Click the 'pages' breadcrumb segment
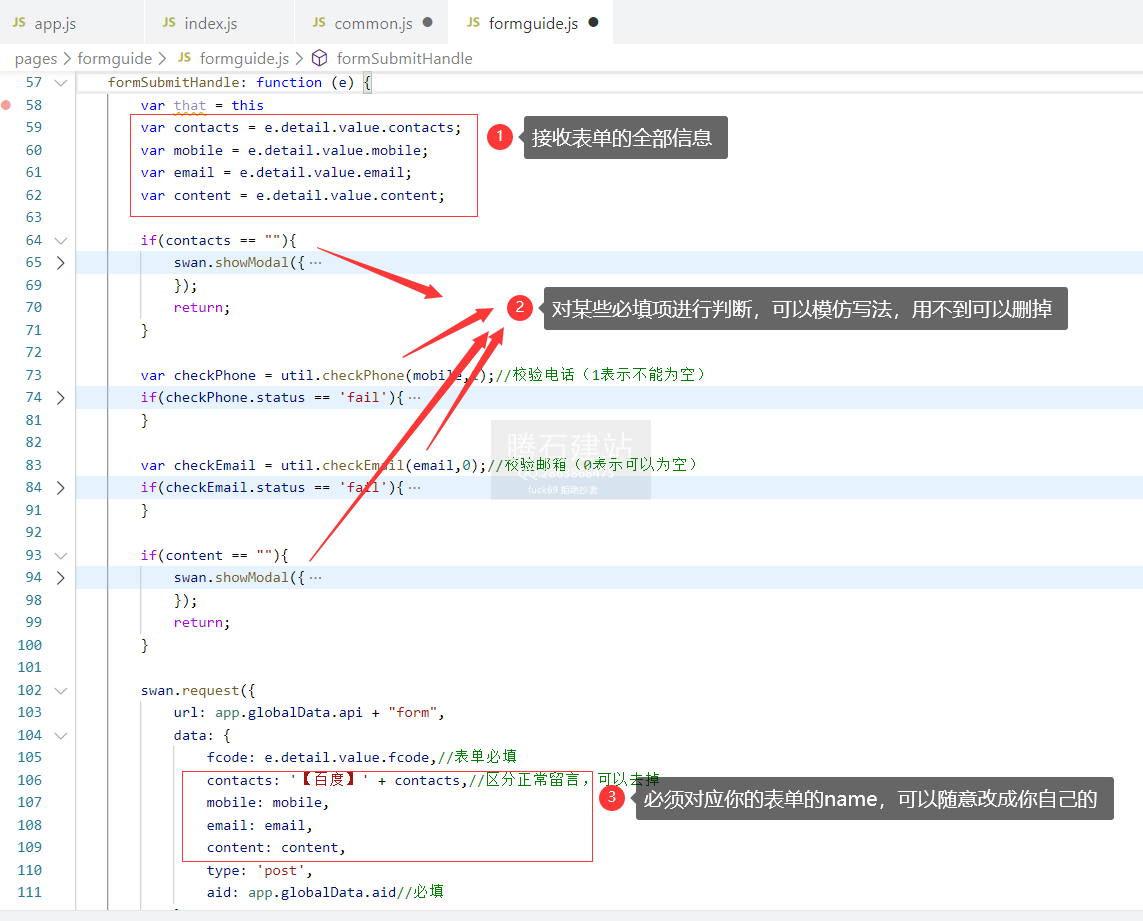Screen dimensions: 1143x921 coord(36,59)
